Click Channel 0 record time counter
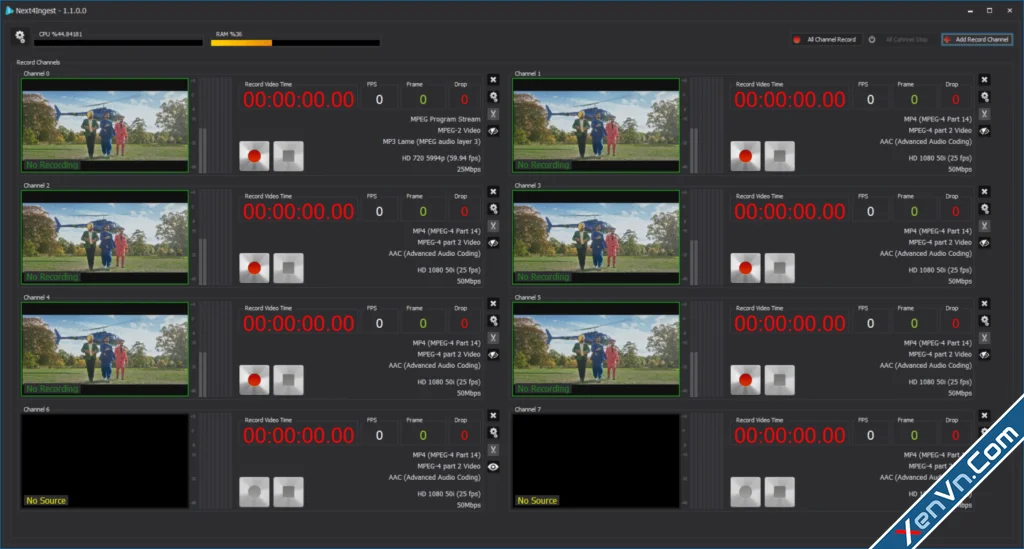The width and height of the screenshot is (1024, 549). pos(298,100)
